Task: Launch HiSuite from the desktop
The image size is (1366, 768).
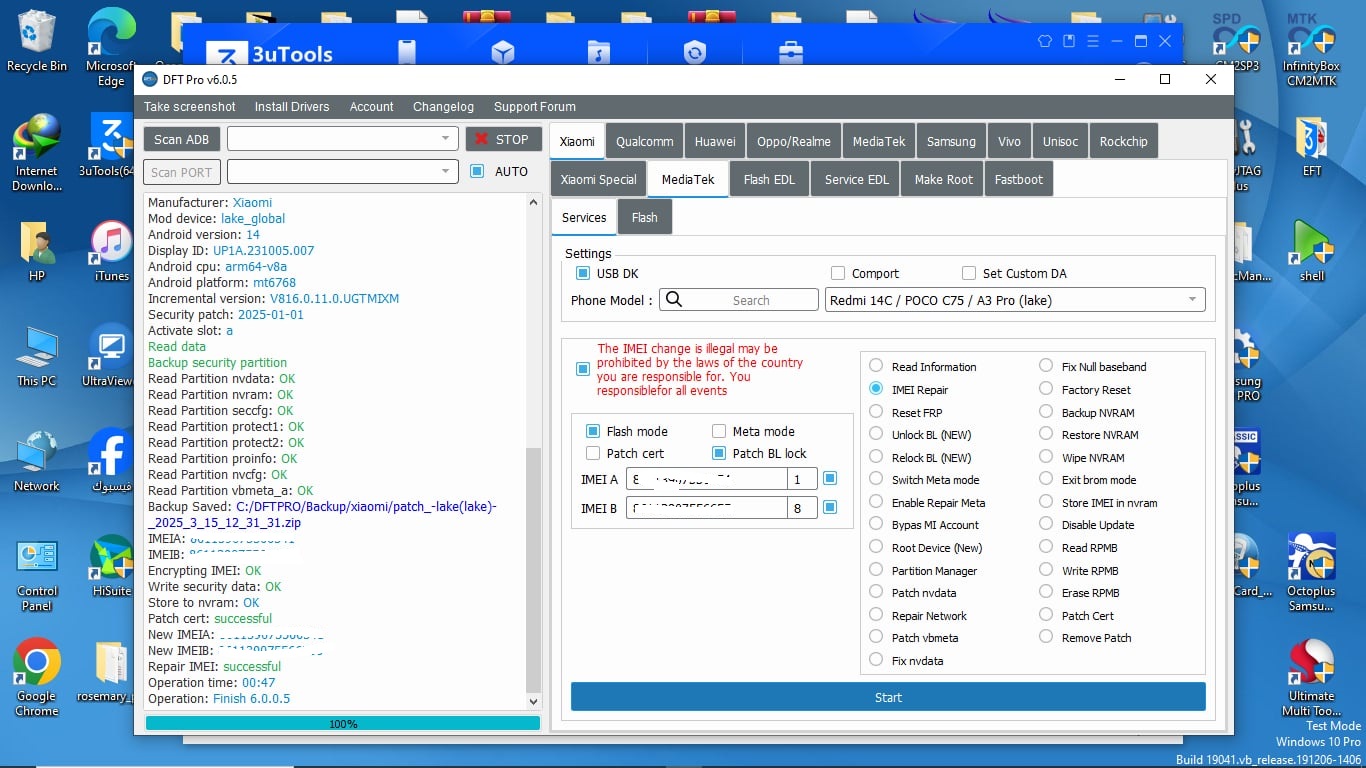Action: [x=111, y=566]
